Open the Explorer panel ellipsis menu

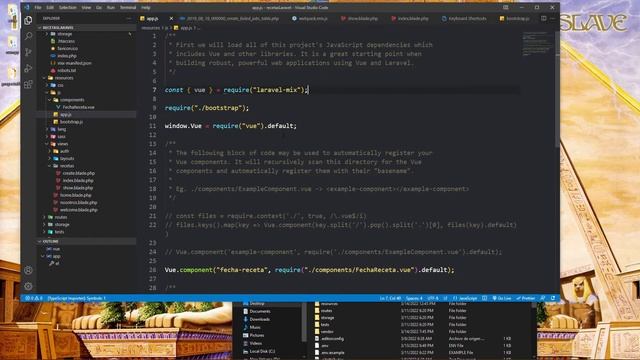[x=129, y=18]
